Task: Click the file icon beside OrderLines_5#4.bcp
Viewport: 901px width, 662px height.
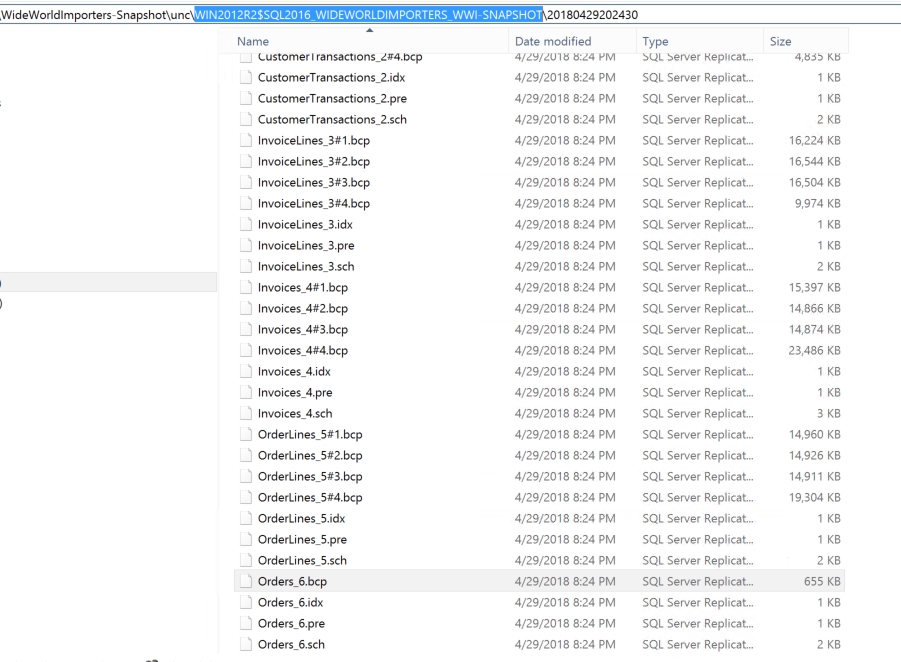Action: pyautogui.click(x=246, y=498)
